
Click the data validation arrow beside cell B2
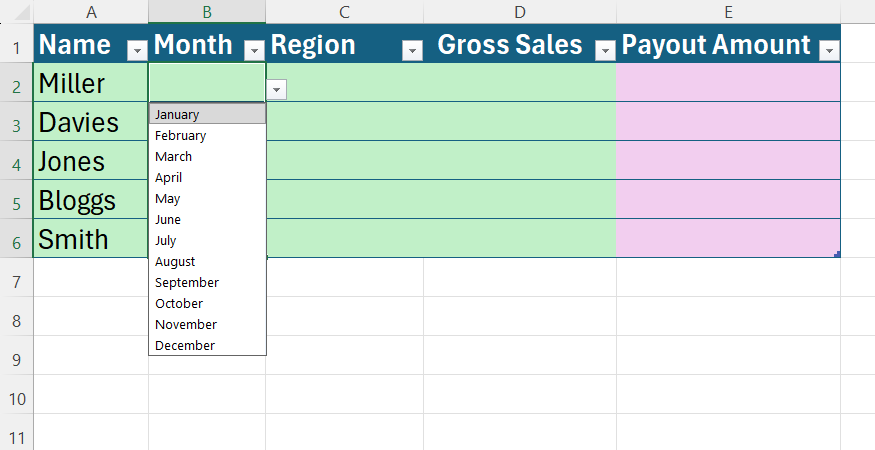[x=276, y=89]
